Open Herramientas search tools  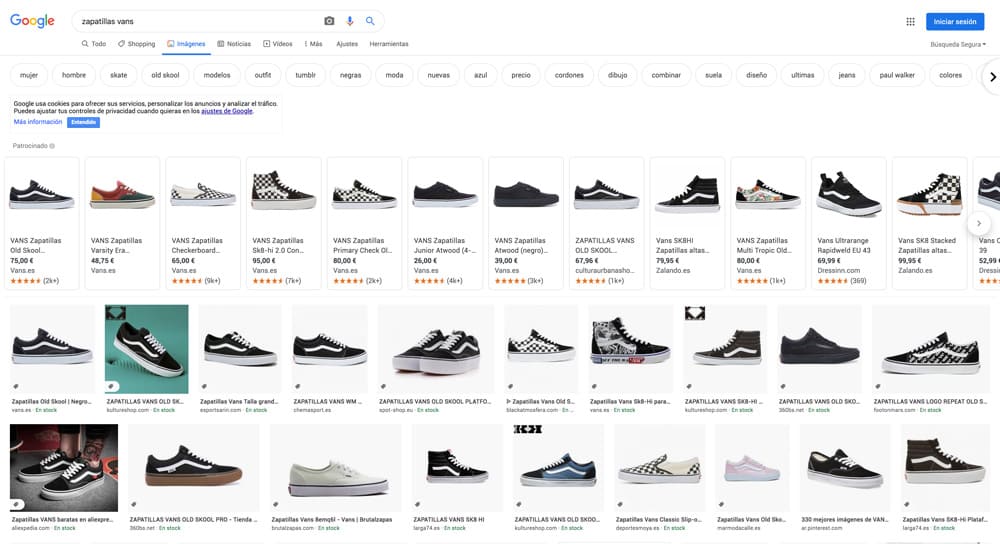389,44
